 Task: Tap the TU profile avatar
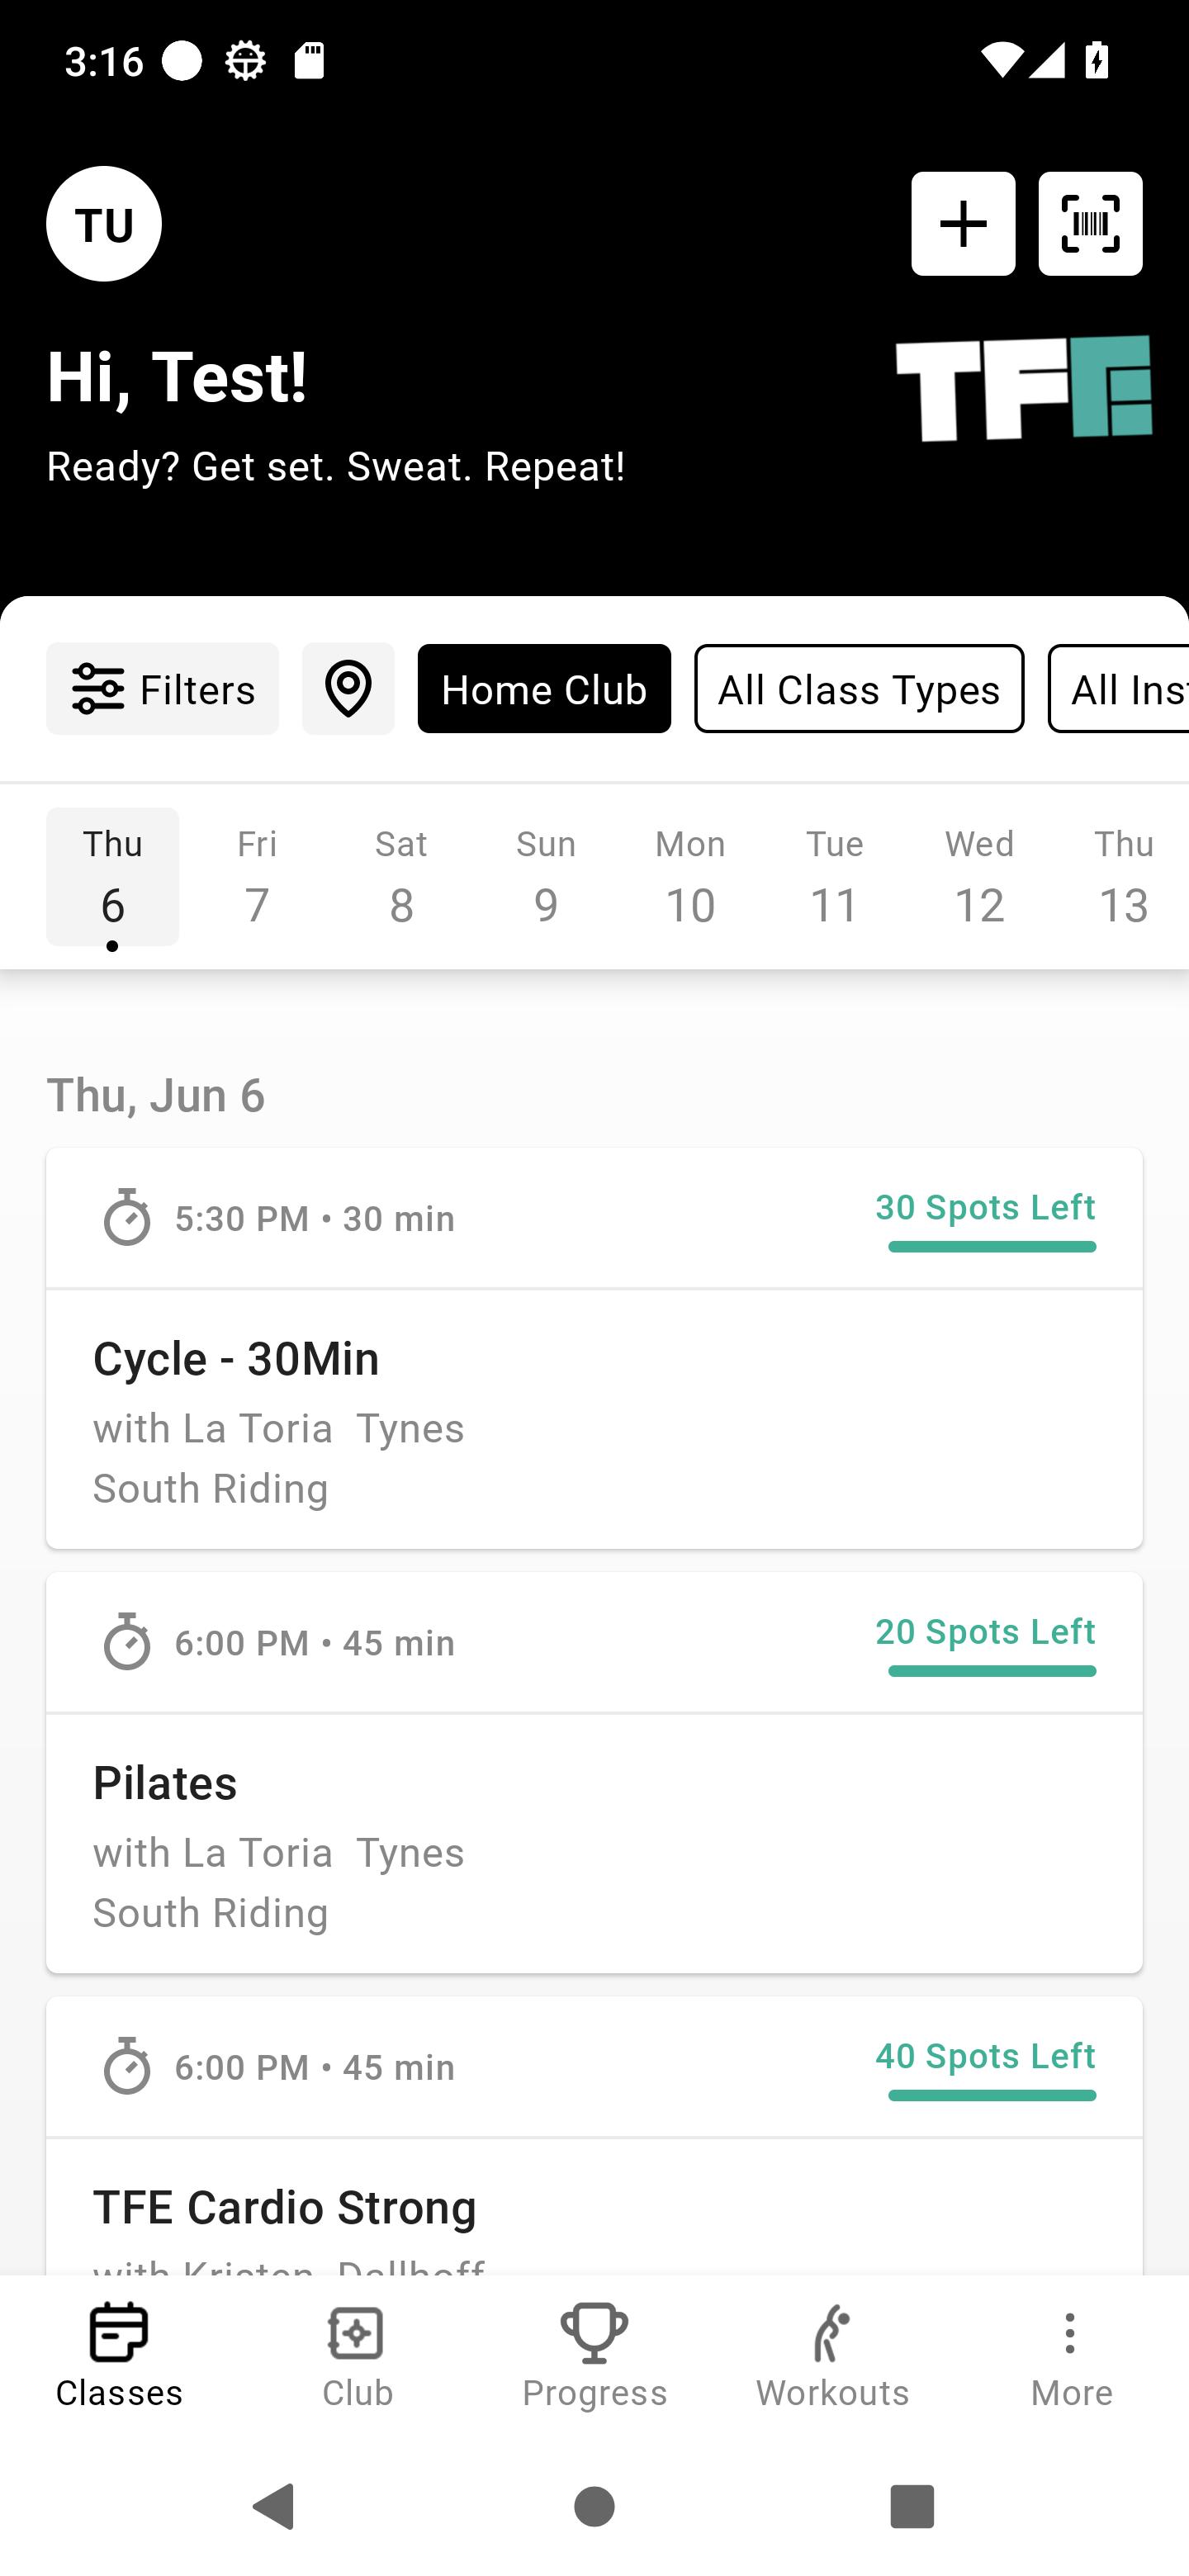click(104, 224)
